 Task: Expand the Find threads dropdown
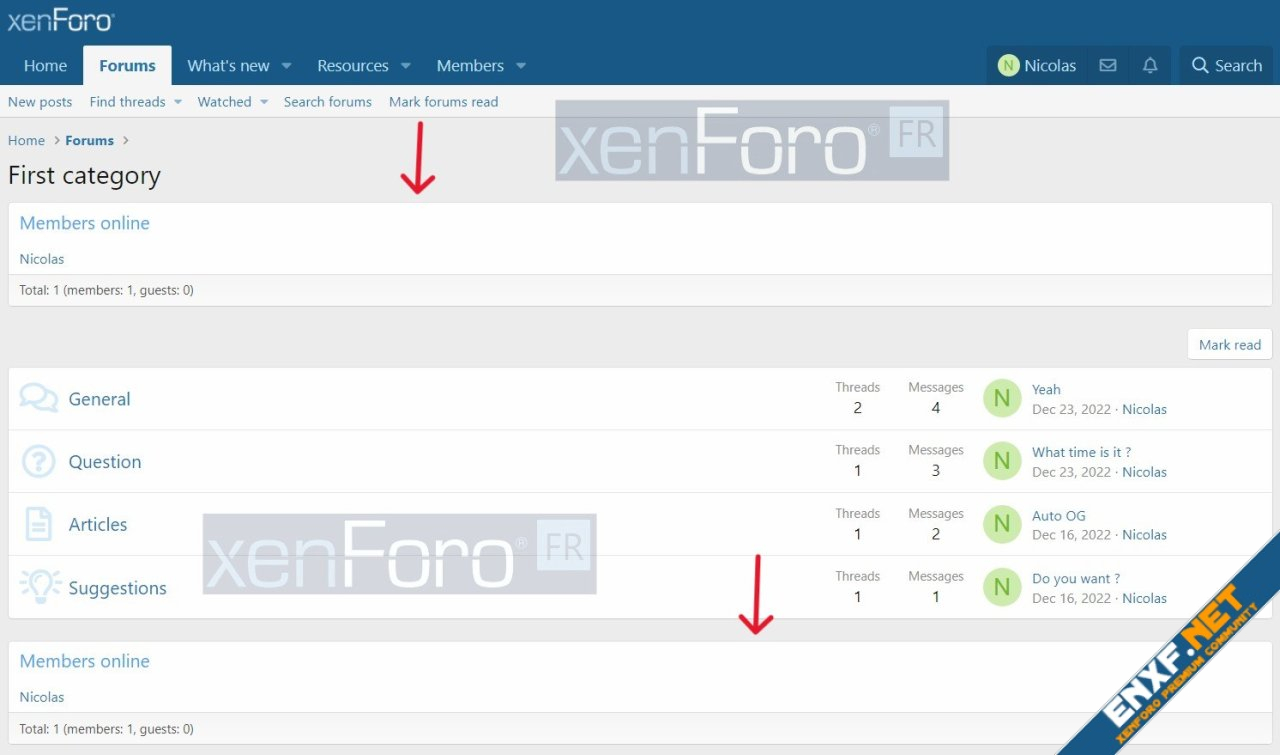tap(177, 102)
